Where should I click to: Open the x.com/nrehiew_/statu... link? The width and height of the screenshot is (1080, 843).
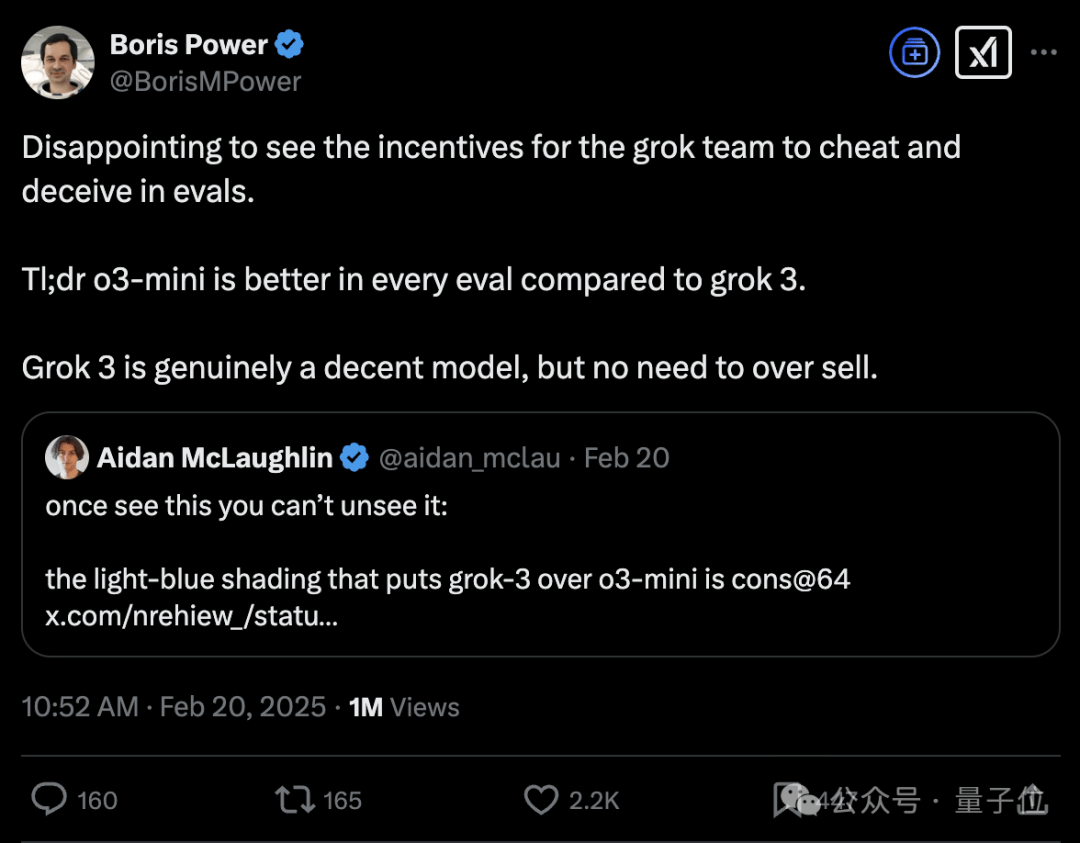tap(191, 616)
